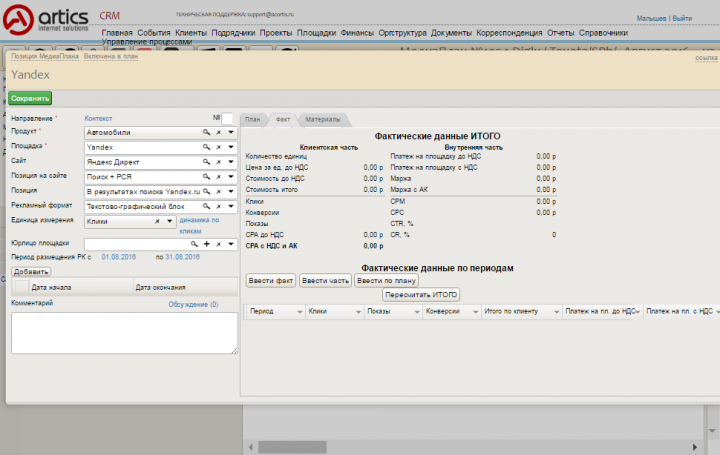
Task: Search icon in Продукт field
Action: pyautogui.click(x=207, y=132)
